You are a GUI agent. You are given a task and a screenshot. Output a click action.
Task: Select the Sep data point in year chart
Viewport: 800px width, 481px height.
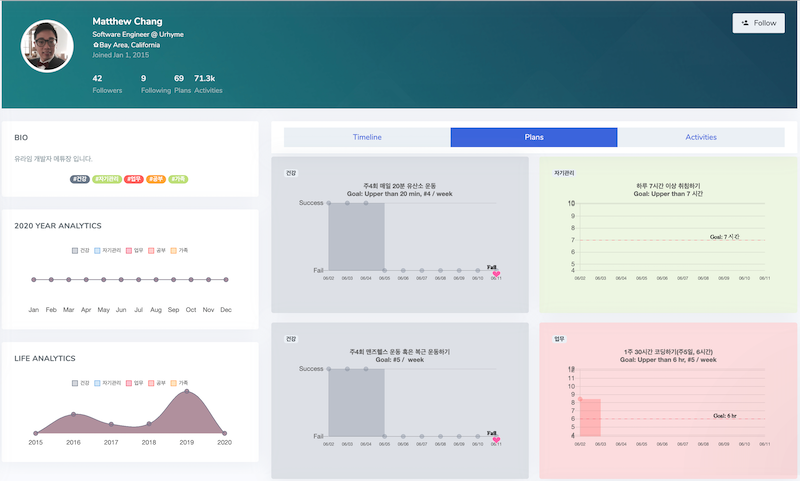coord(173,280)
